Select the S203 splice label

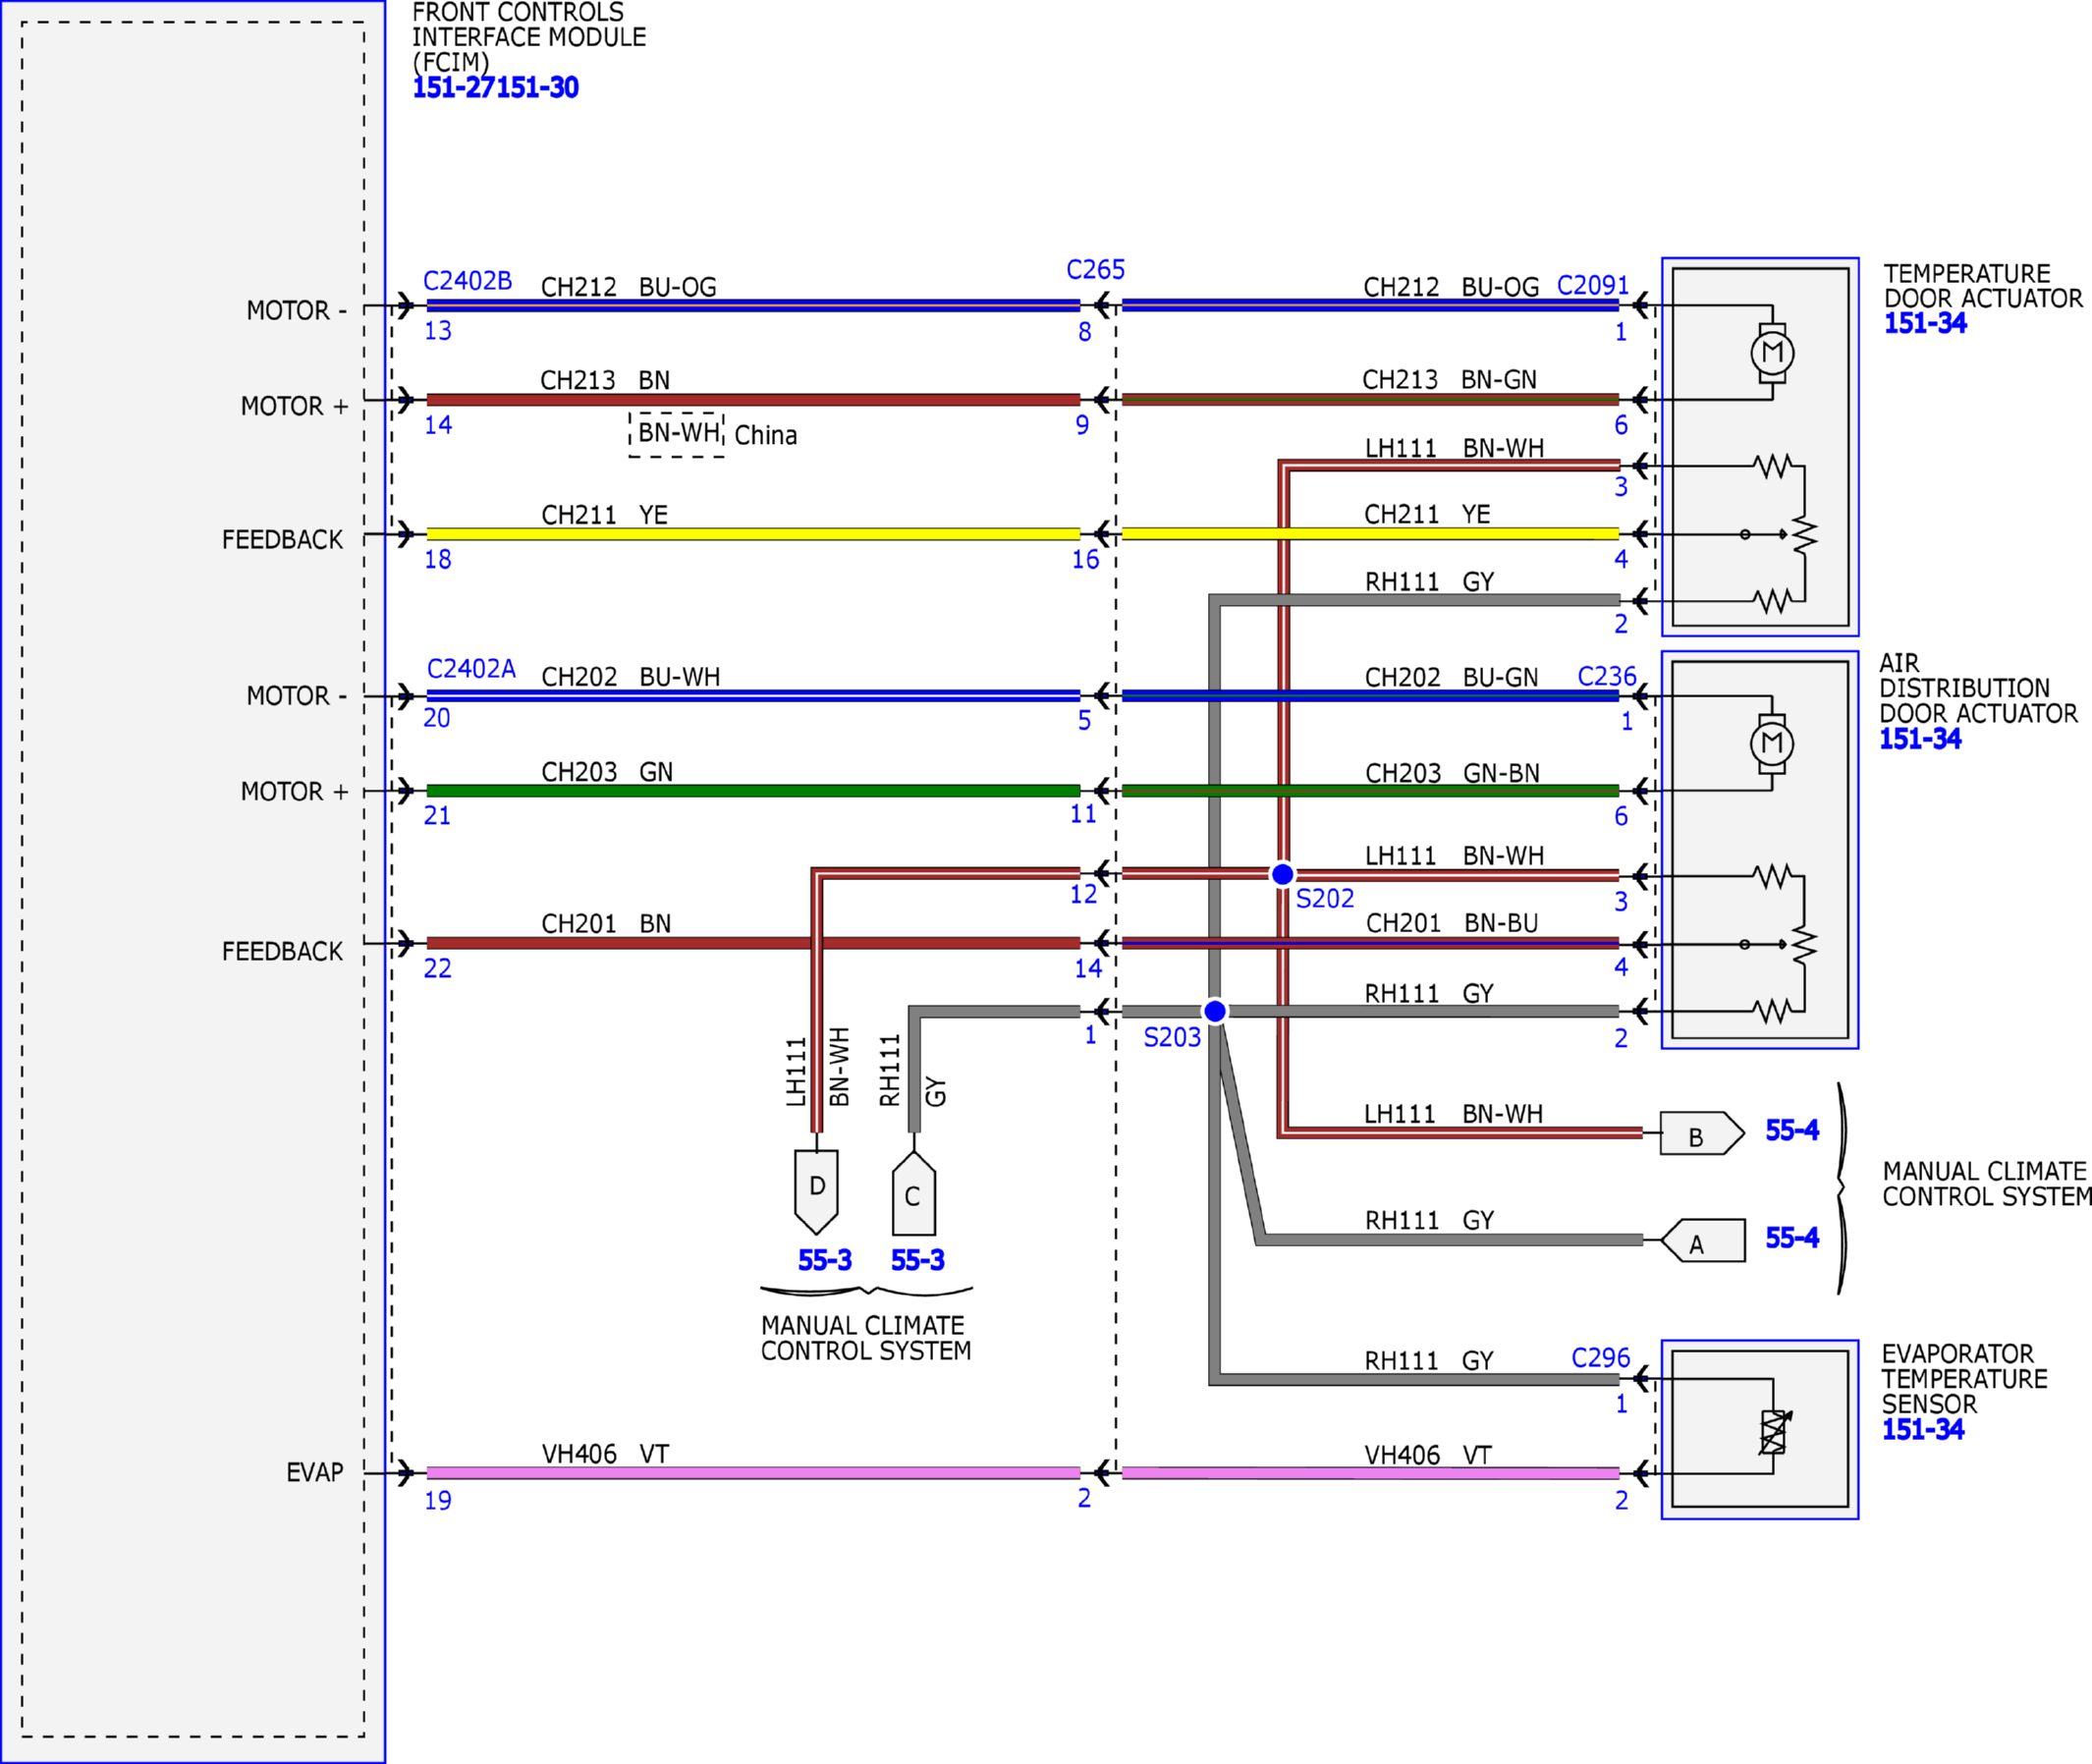tap(1172, 1037)
